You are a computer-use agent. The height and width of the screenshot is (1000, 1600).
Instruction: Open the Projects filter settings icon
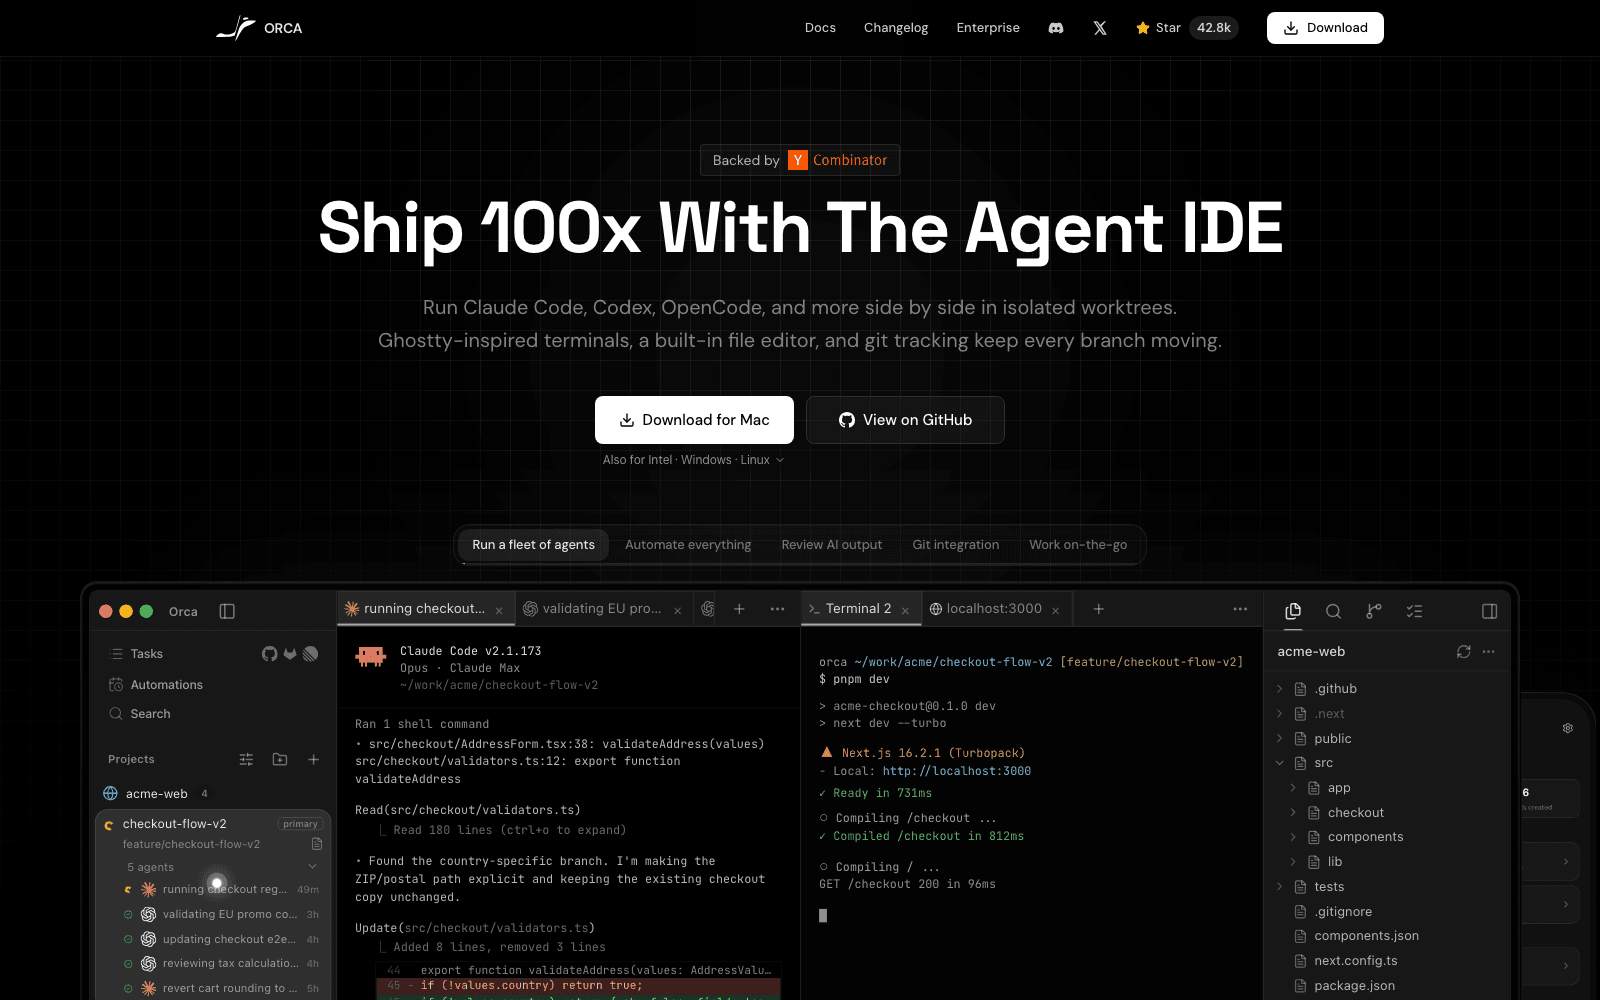[246, 760]
